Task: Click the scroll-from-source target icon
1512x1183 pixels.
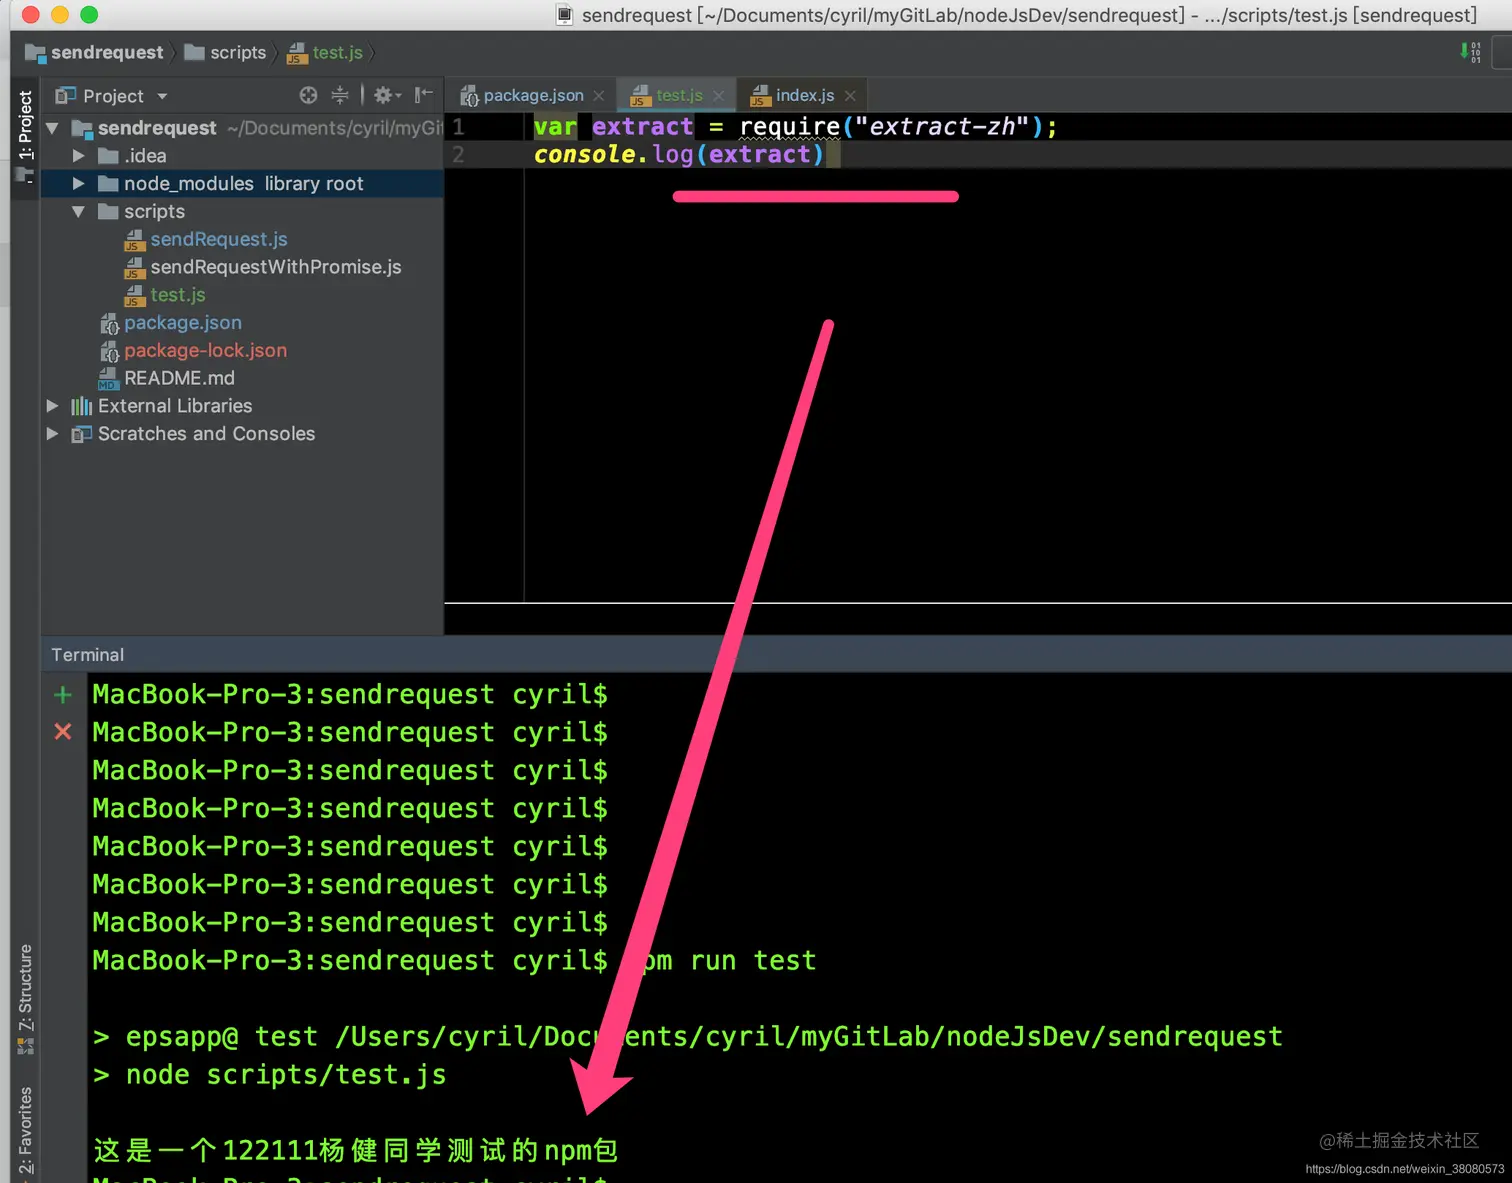Action: (308, 95)
